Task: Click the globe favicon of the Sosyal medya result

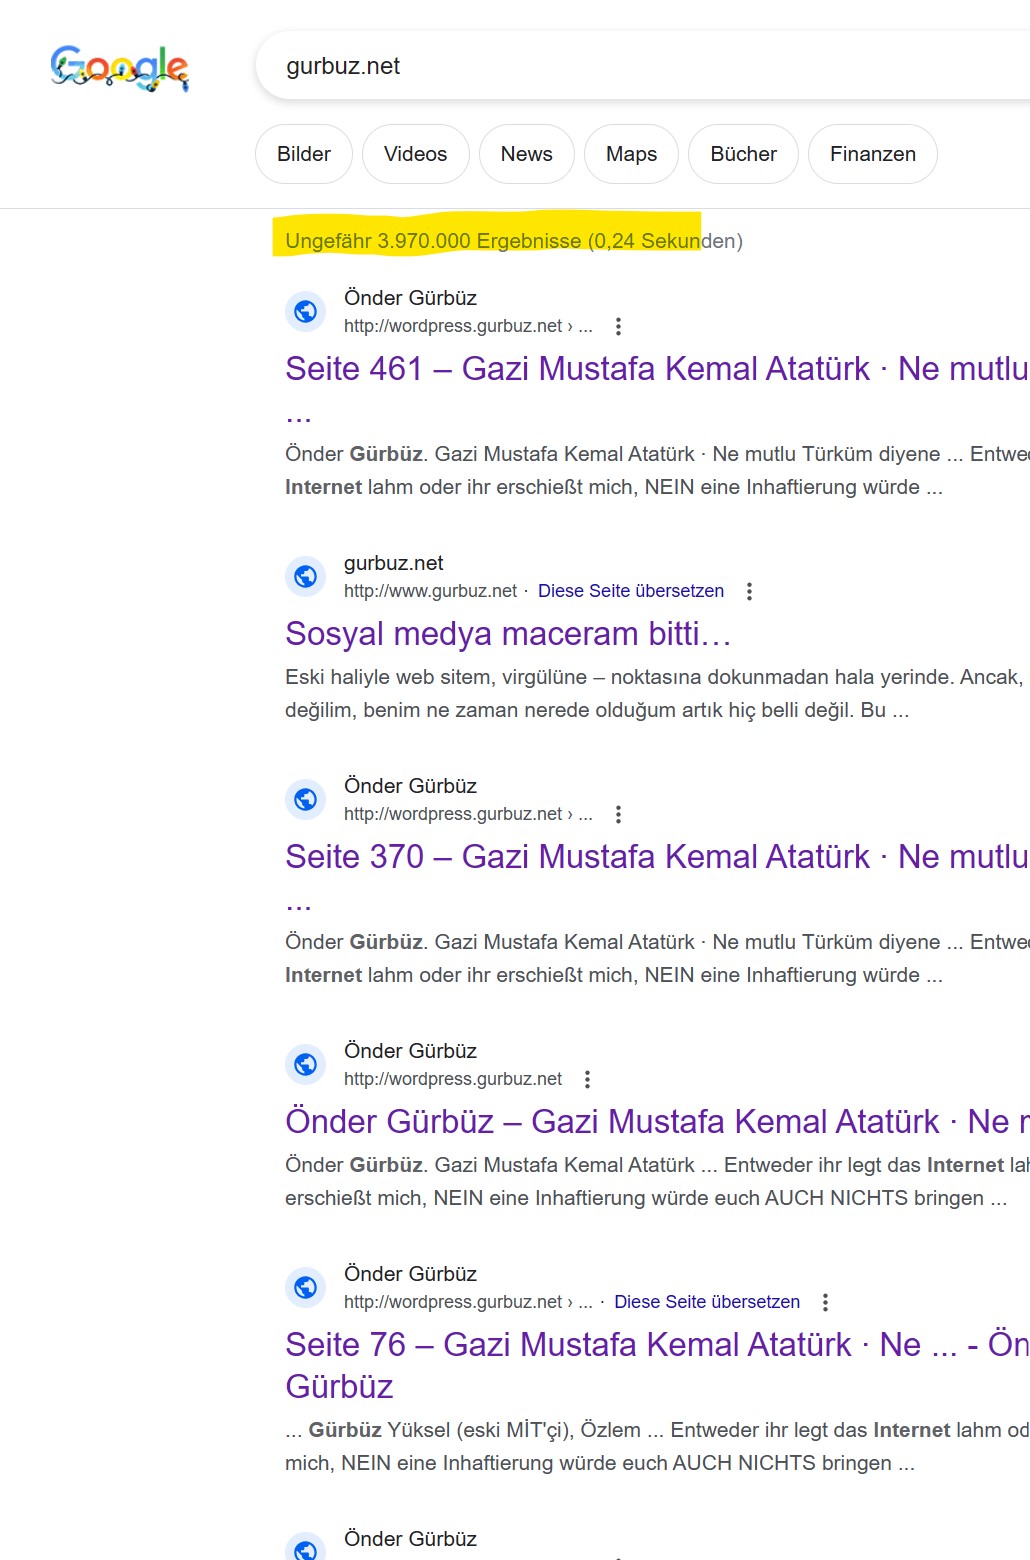Action: (306, 576)
